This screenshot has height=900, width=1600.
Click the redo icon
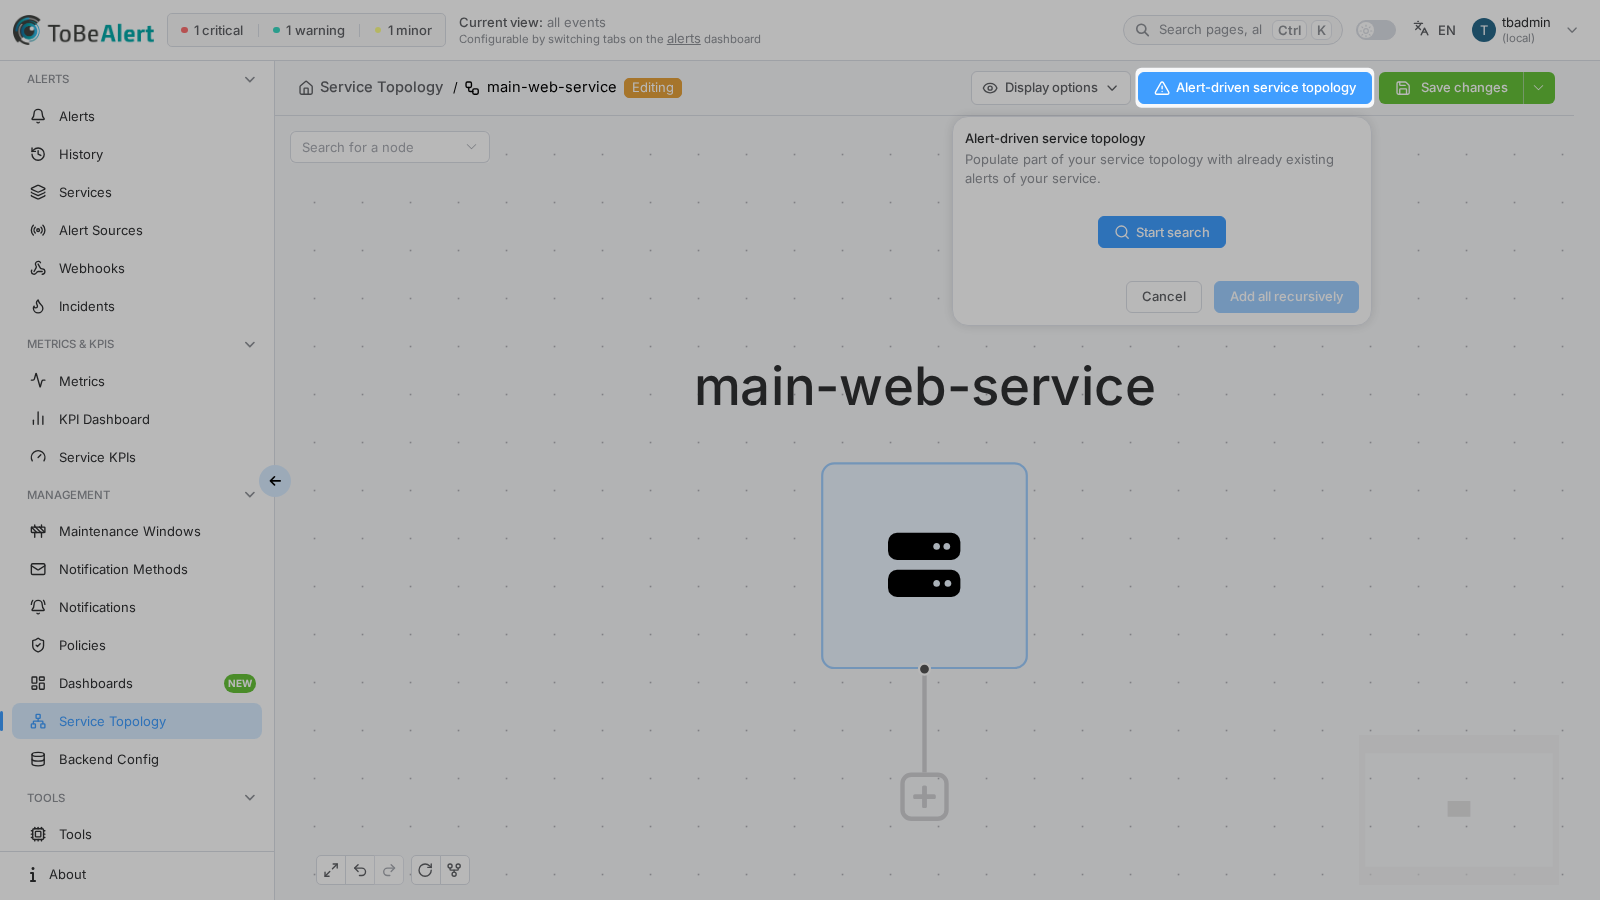pyautogui.click(x=389, y=870)
